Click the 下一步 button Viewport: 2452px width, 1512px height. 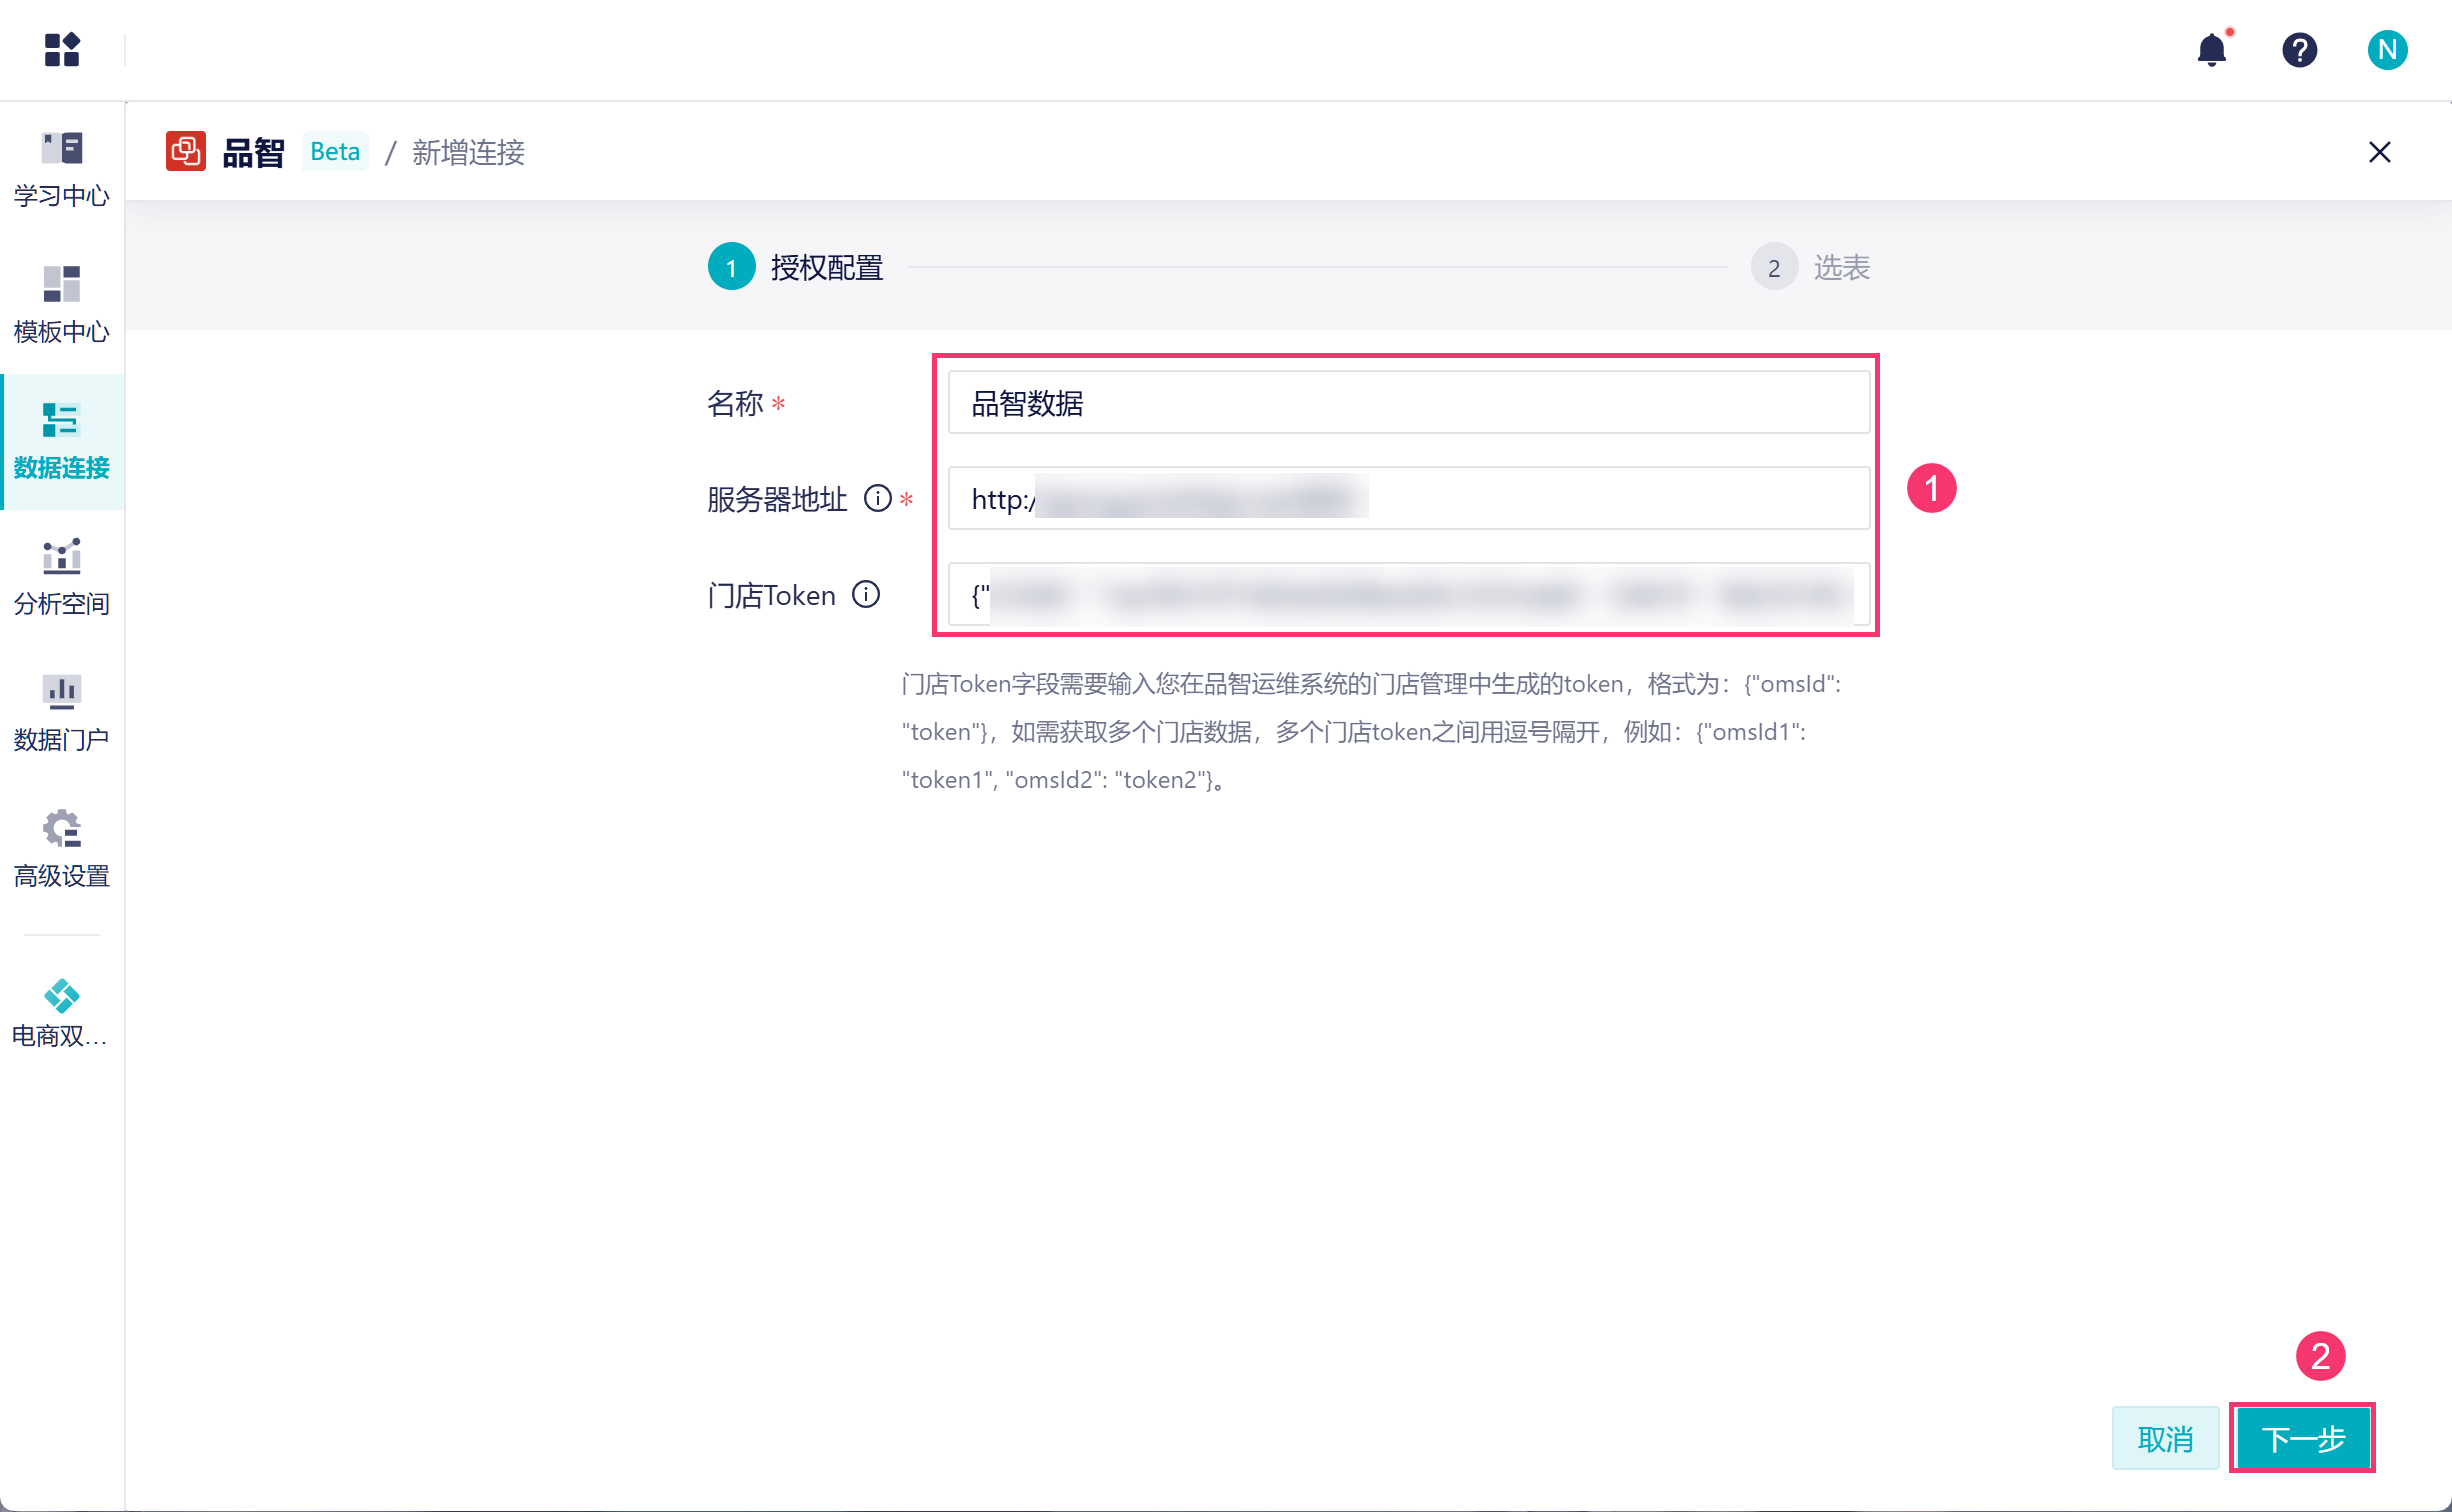coord(2303,1439)
